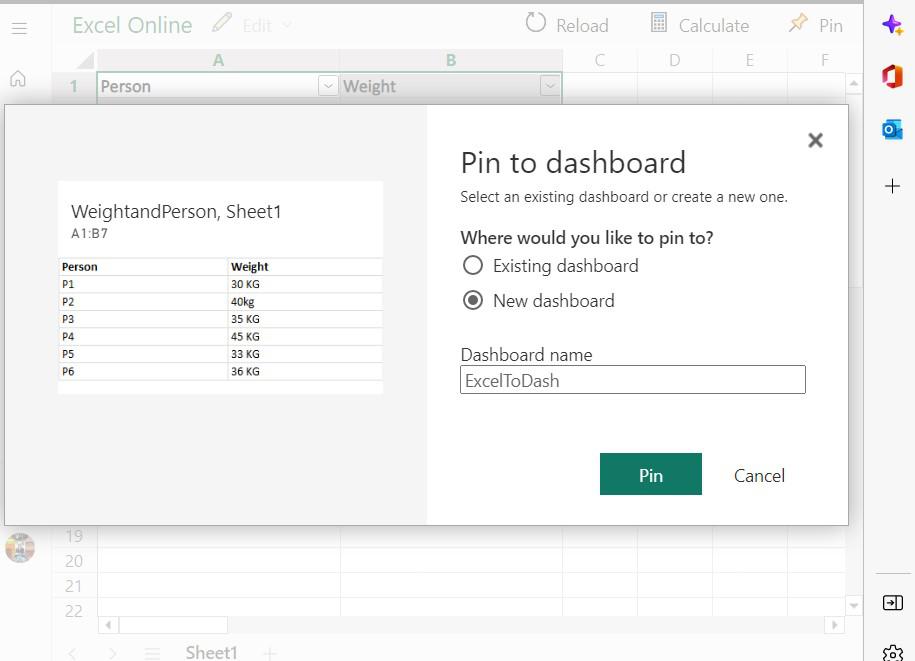Image resolution: width=915 pixels, height=661 pixels.
Task: Click the vertical scrollbar down arrow
Action: tap(854, 606)
